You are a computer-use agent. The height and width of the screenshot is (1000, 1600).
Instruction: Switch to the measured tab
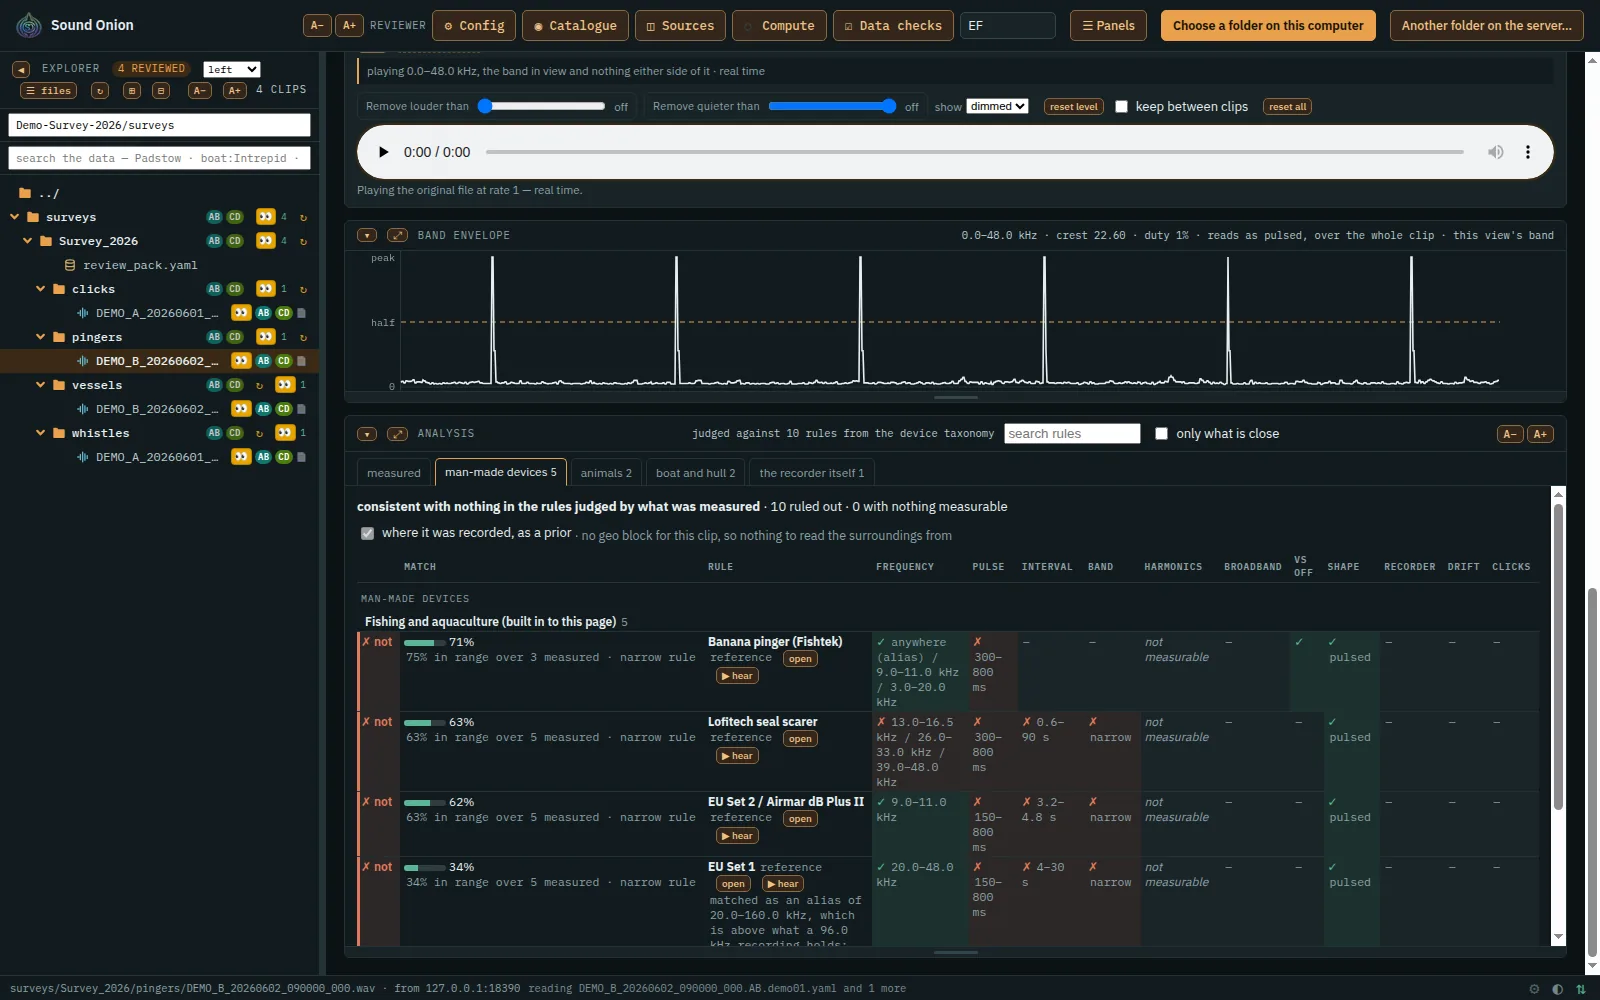pos(394,473)
